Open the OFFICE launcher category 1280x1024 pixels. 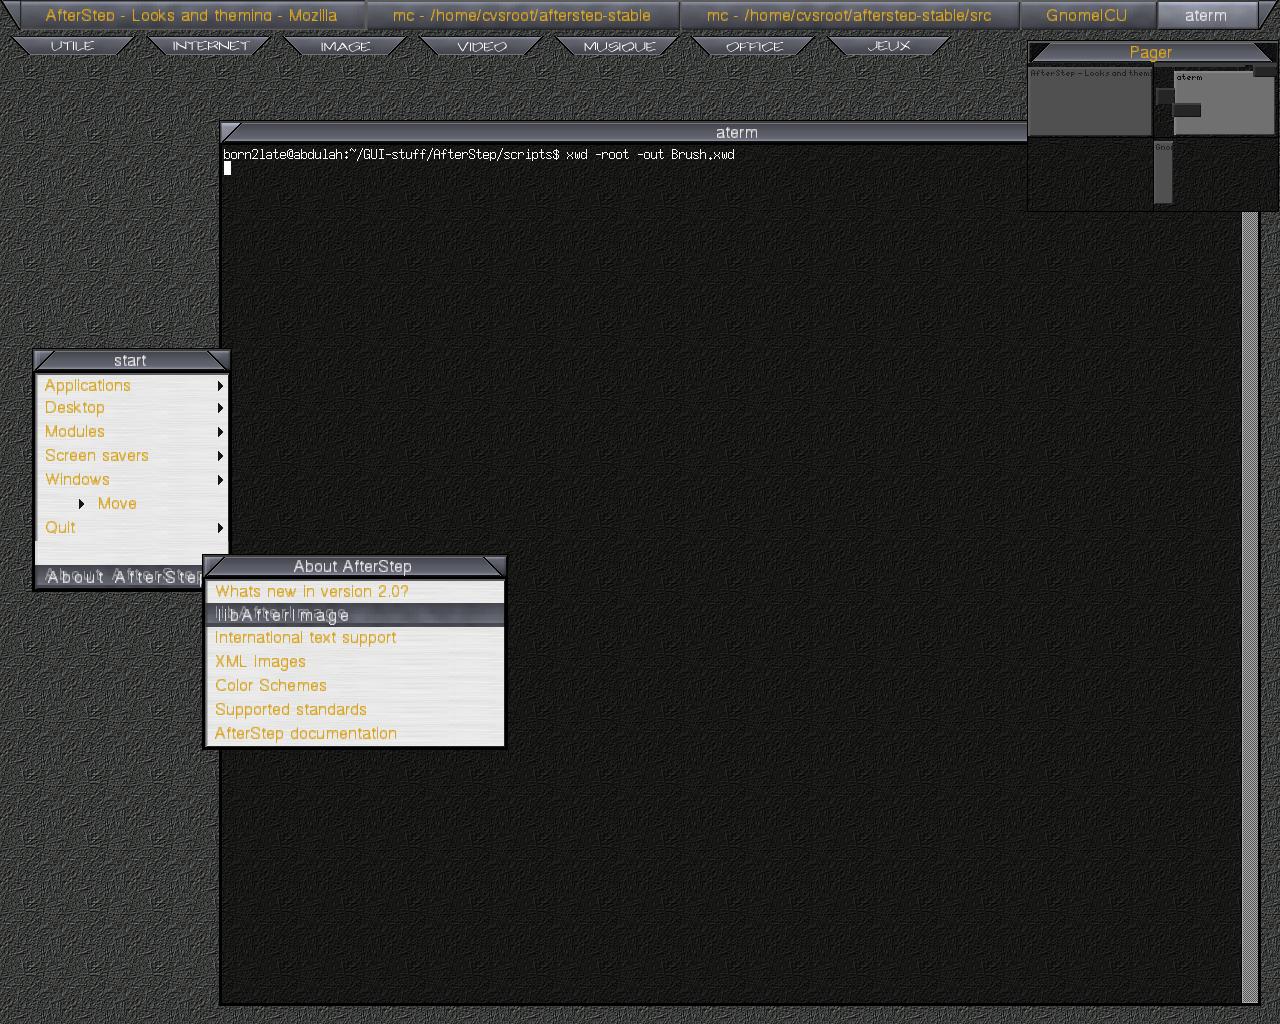[x=754, y=46]
